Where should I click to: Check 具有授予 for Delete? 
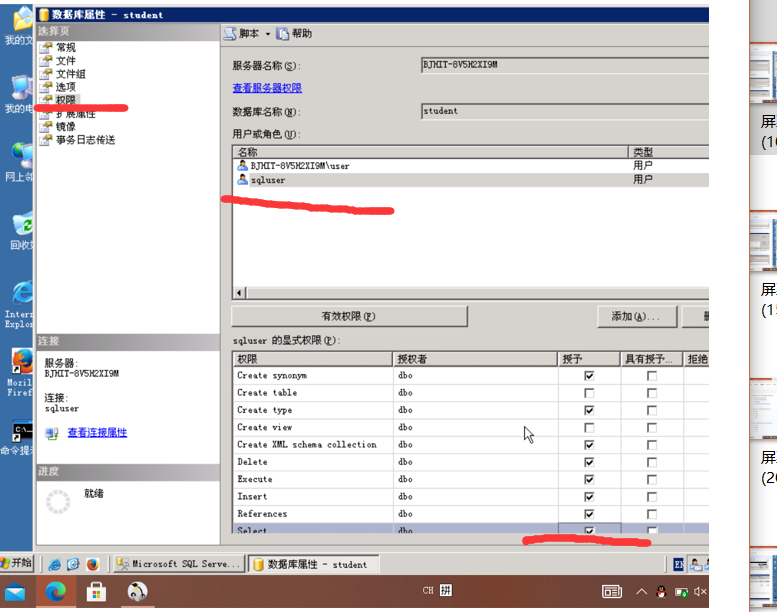652,462
